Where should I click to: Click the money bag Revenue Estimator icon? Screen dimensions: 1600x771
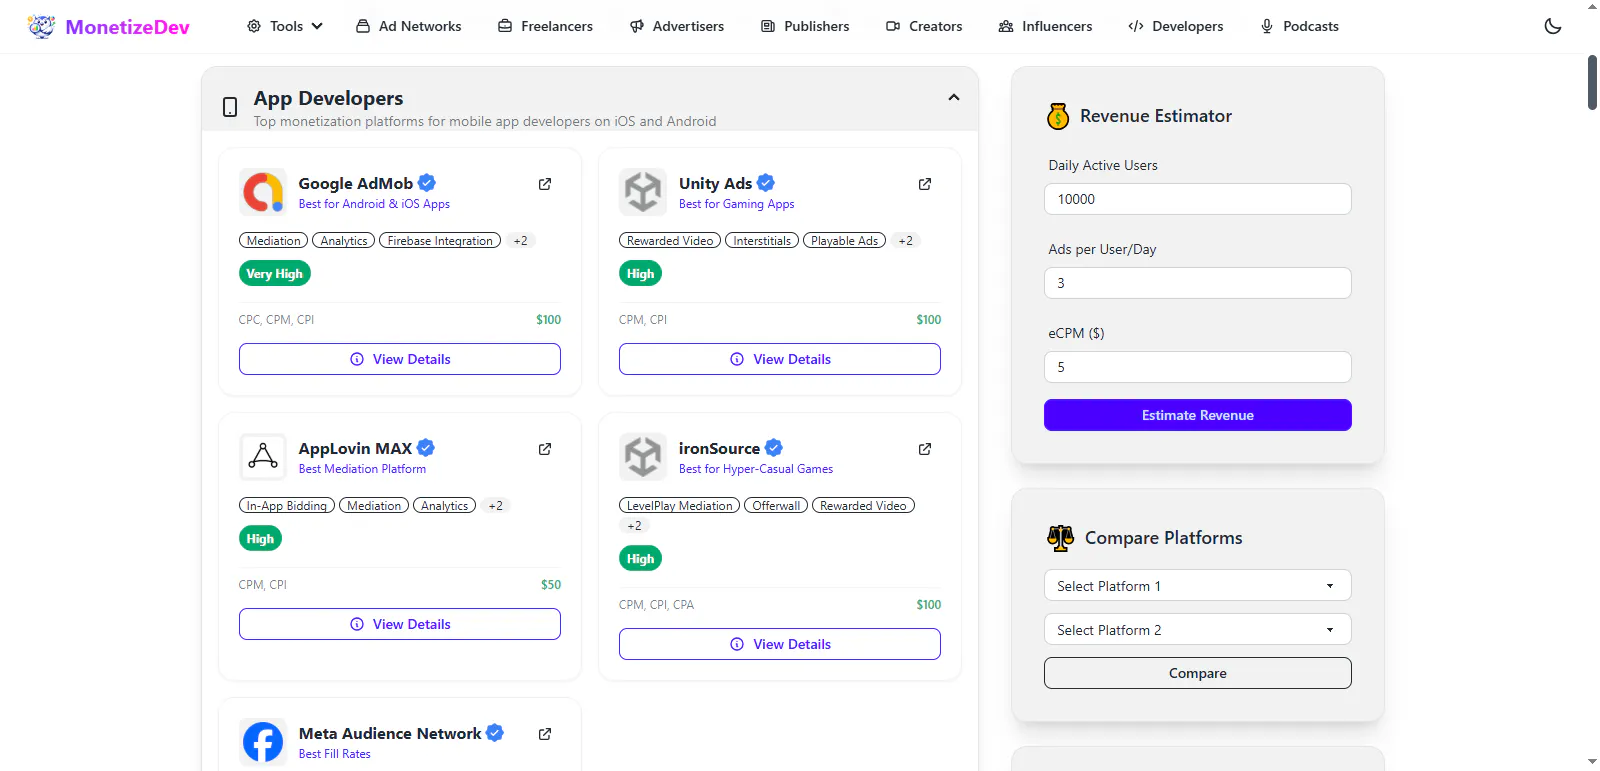tap(1058, 117)
